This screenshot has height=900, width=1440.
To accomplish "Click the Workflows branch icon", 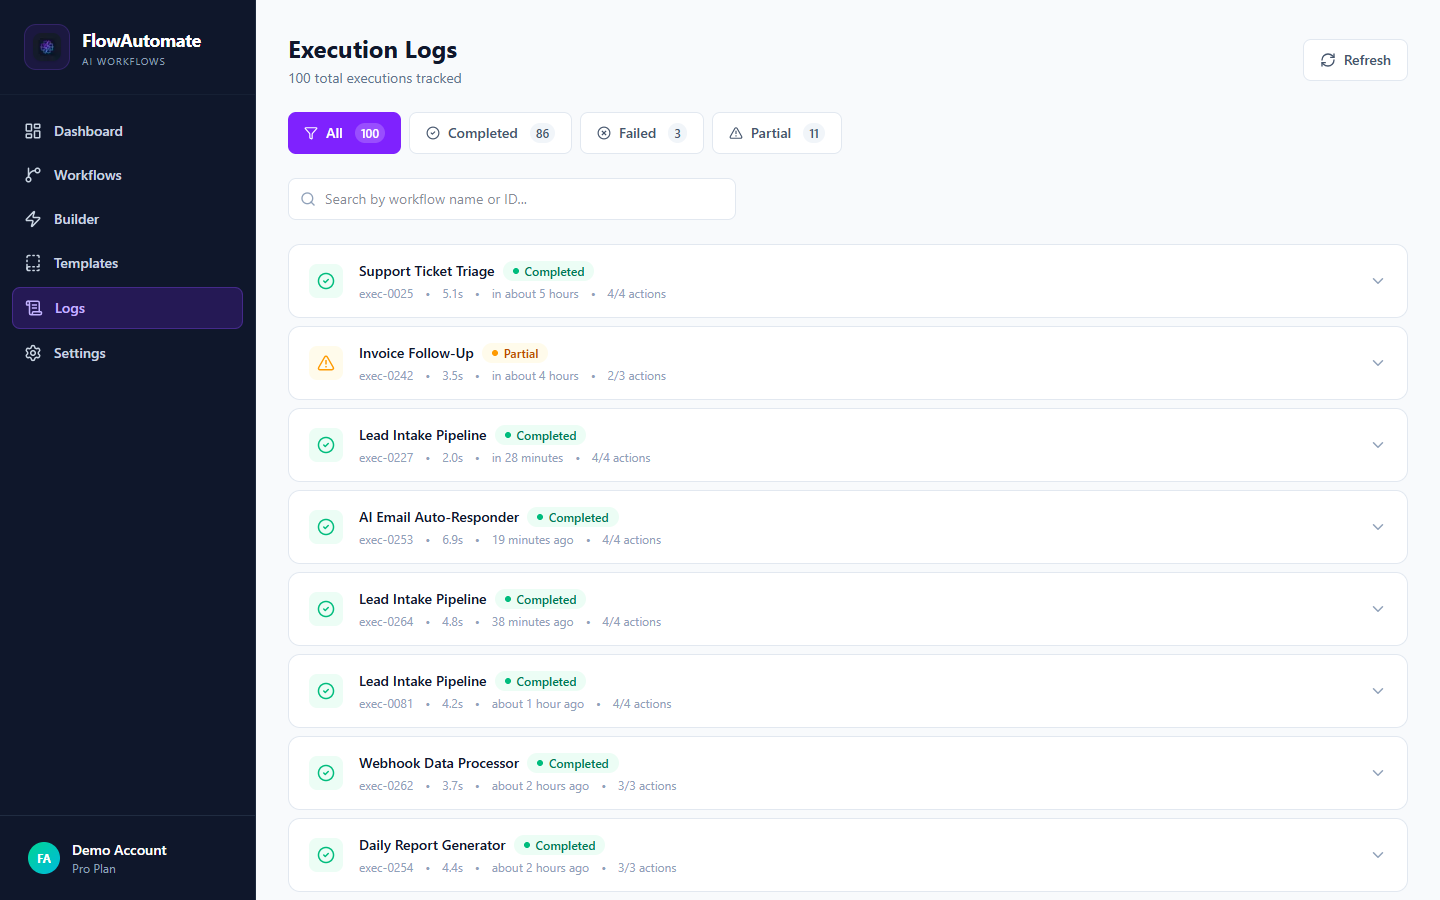I will (33, 175).
